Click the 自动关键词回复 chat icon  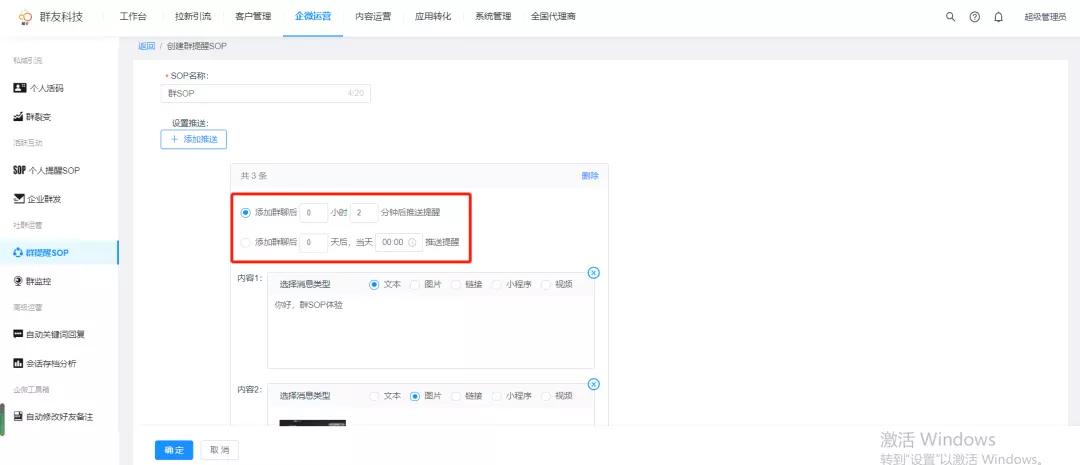pyautogui.click(x=19, y=333)
